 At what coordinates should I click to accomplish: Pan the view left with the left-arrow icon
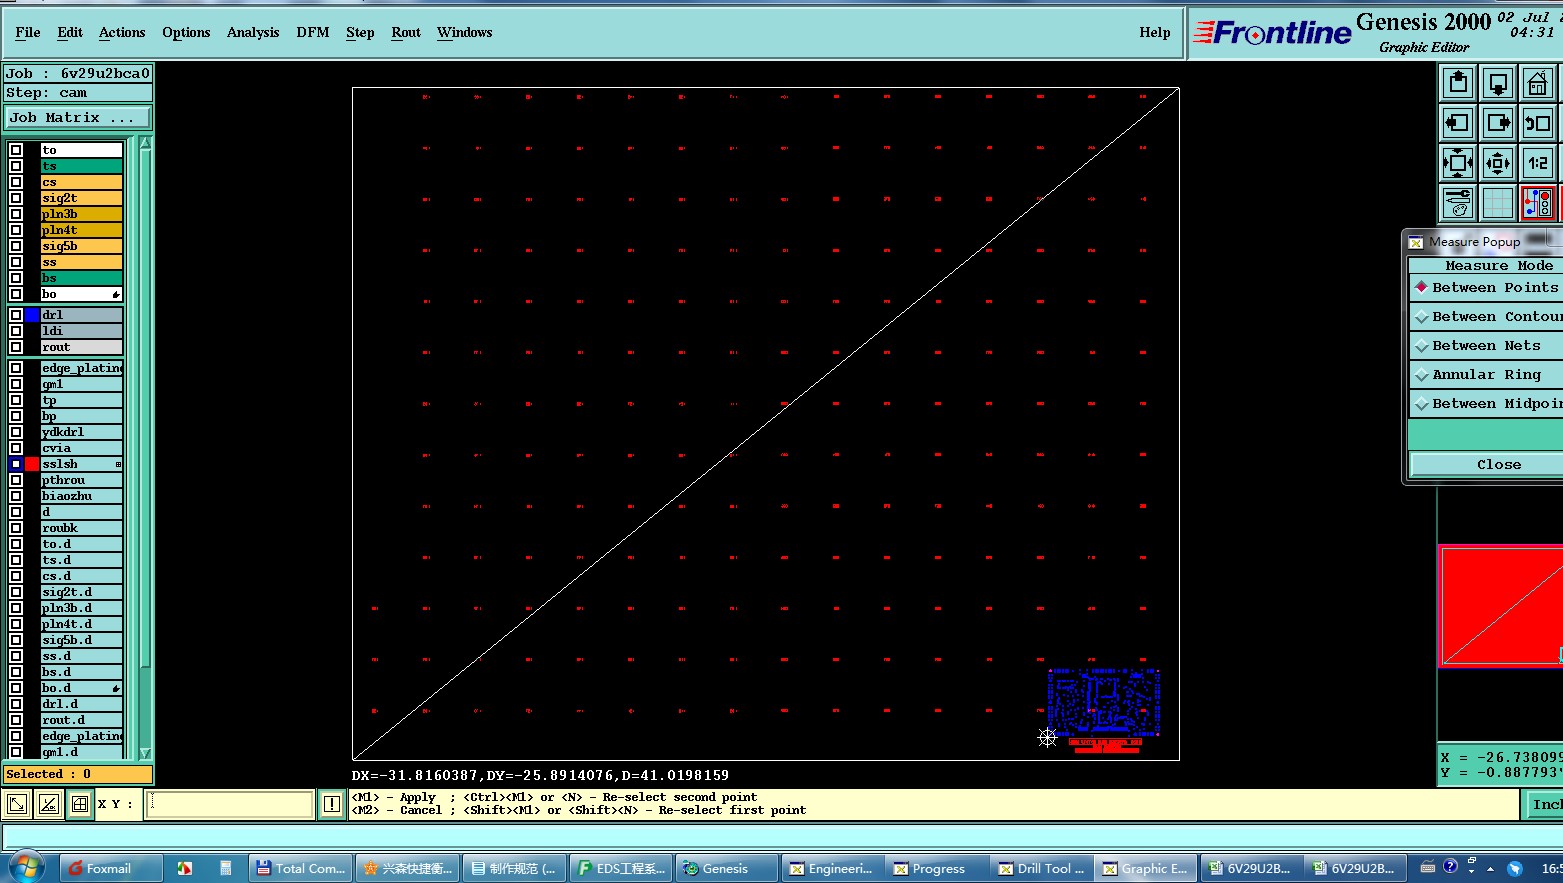coord(1458,123)
